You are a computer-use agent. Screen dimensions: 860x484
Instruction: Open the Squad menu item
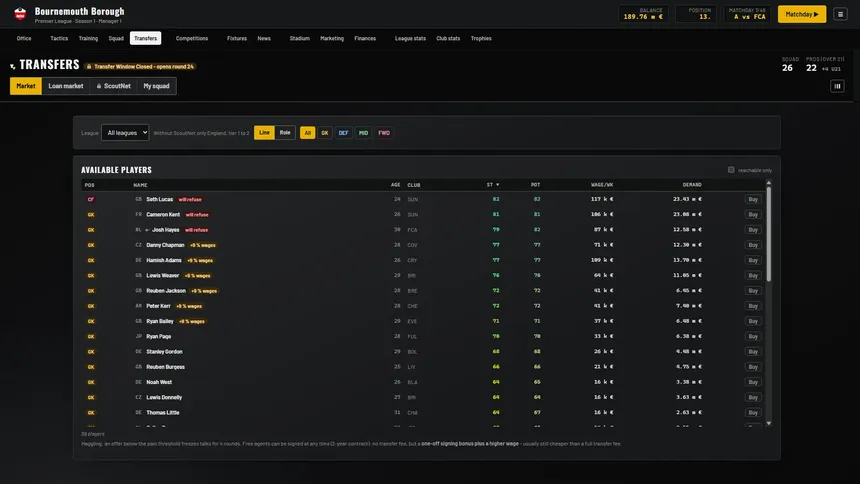116,38
